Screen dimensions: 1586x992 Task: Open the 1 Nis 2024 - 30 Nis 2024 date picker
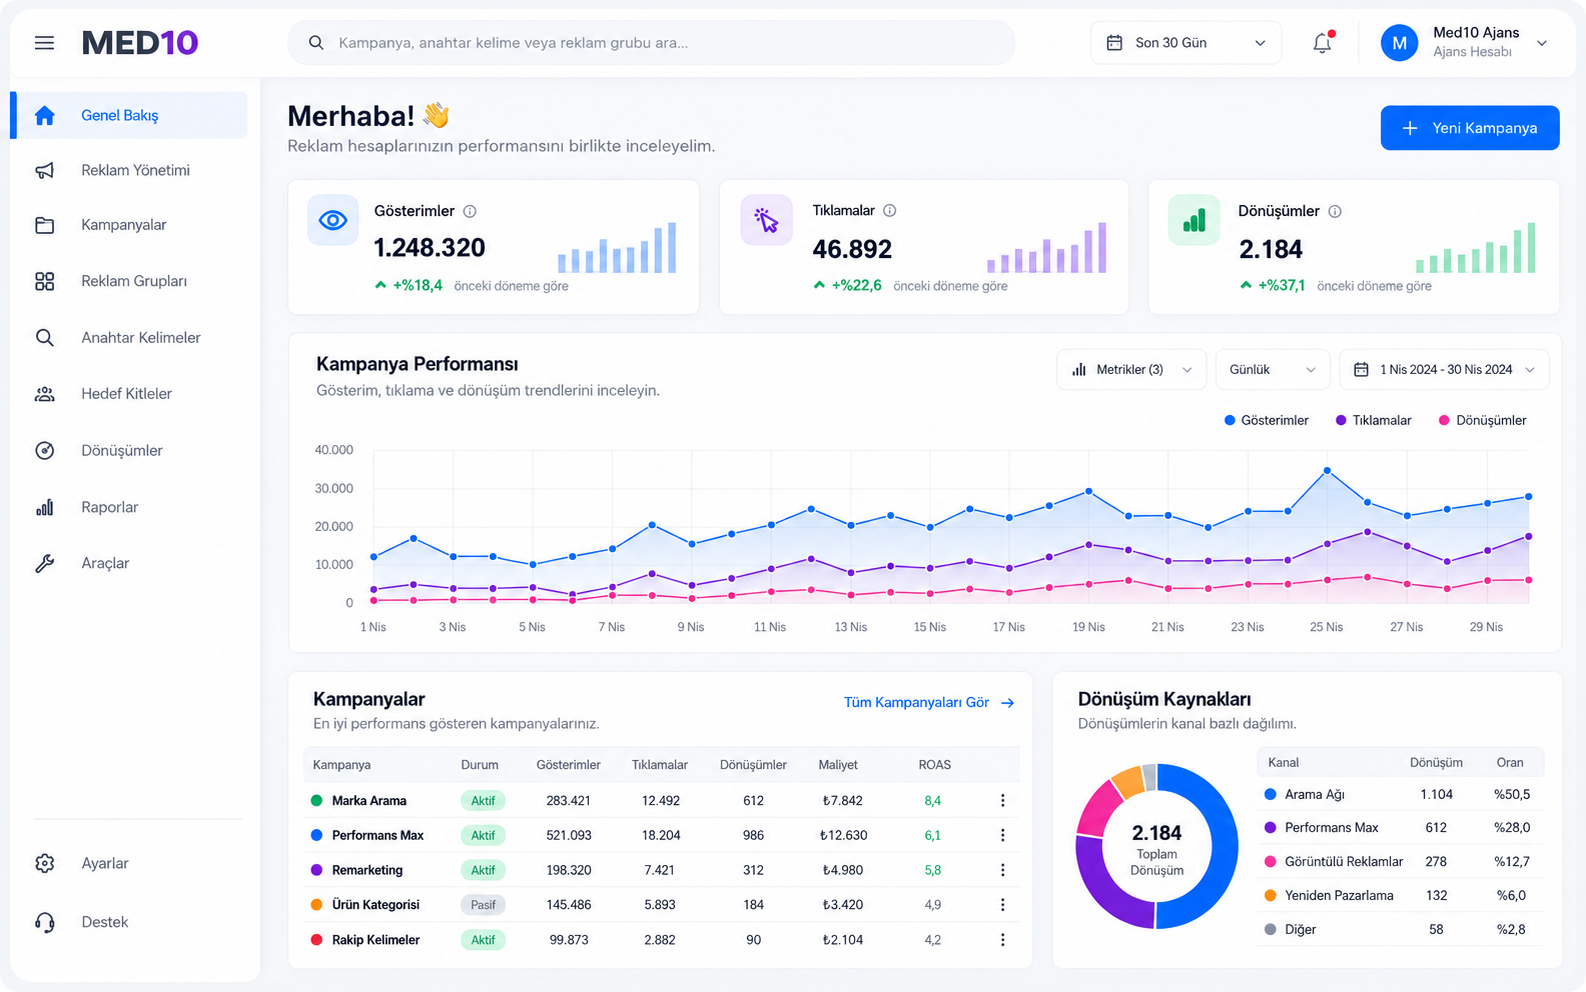(1445, 370)
